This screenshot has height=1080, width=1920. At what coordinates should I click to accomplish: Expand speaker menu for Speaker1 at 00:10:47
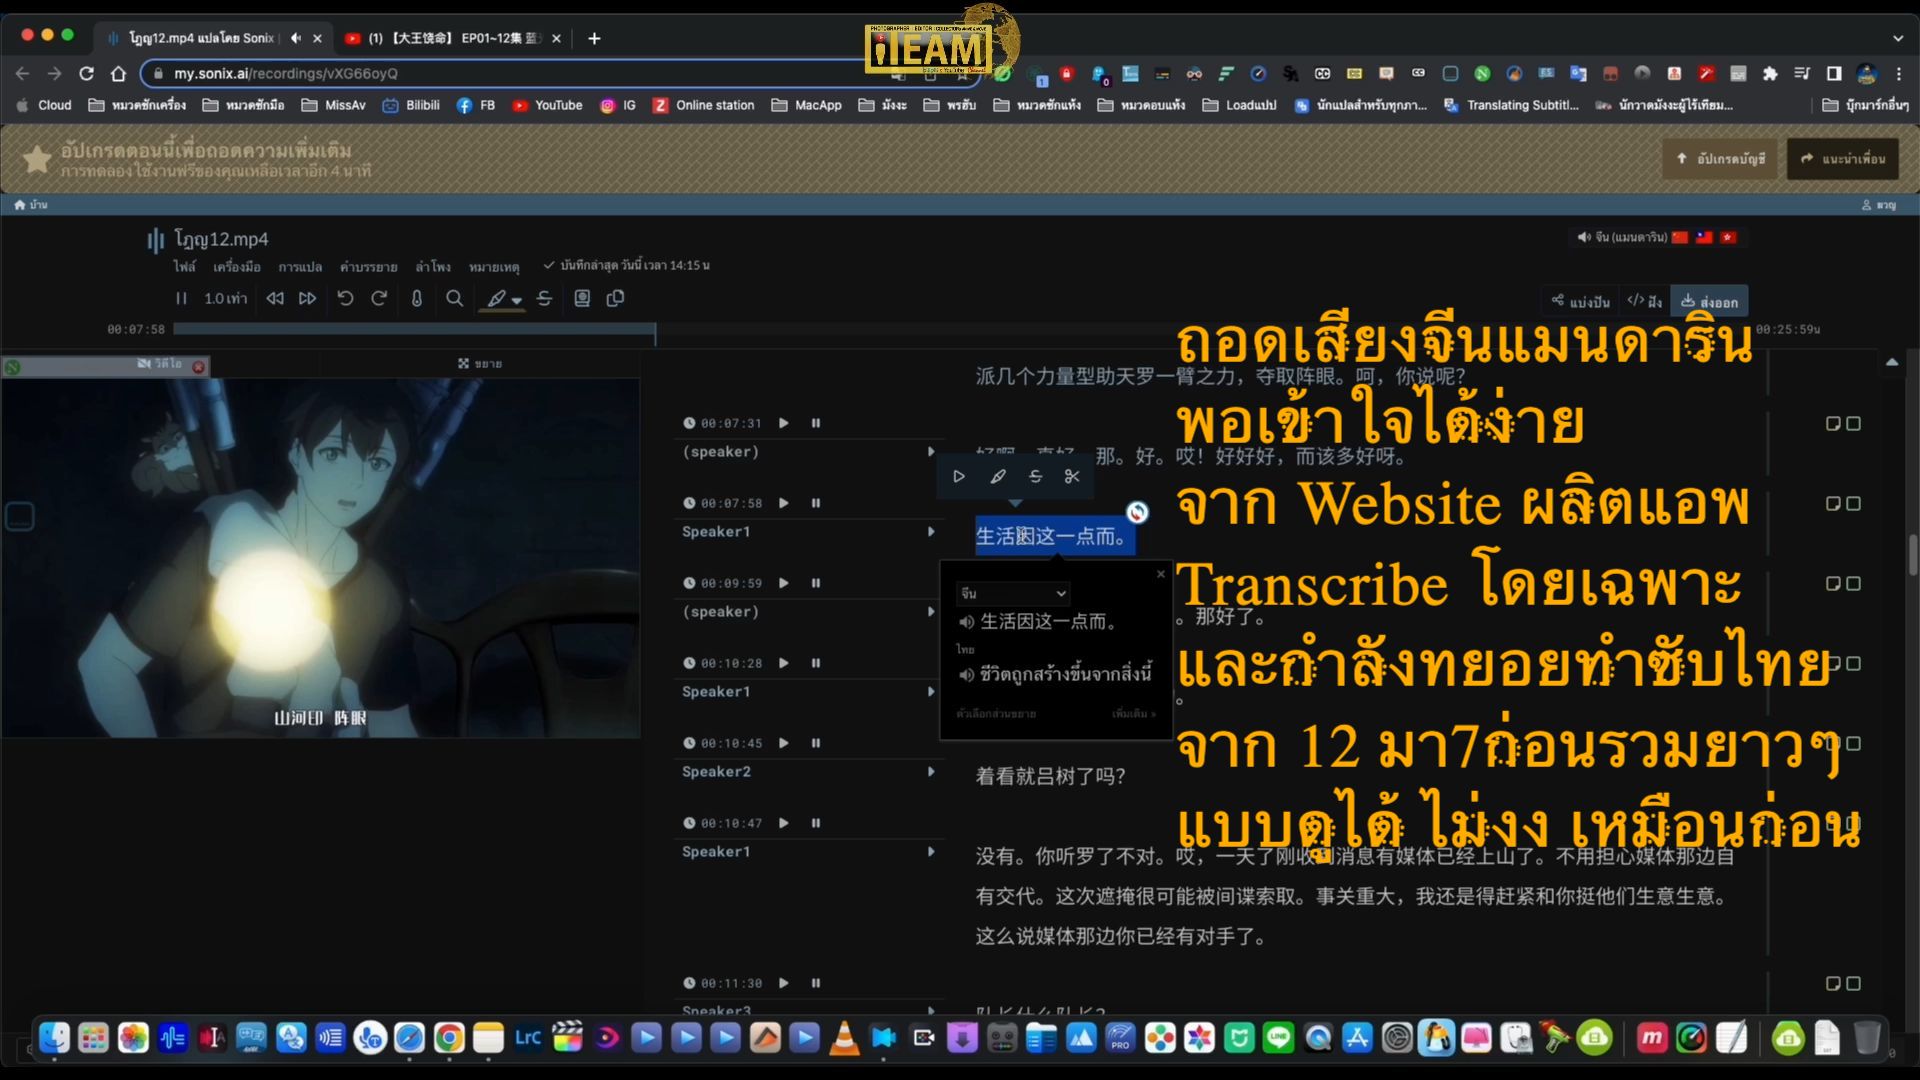click(x=931, y=852)
